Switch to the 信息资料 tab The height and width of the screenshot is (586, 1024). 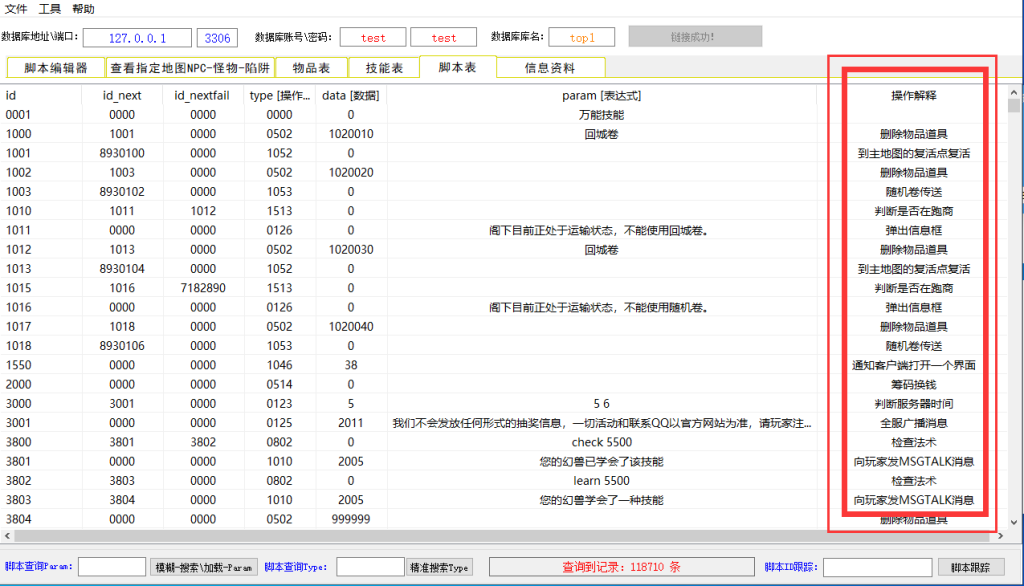[x=551, y=68]
